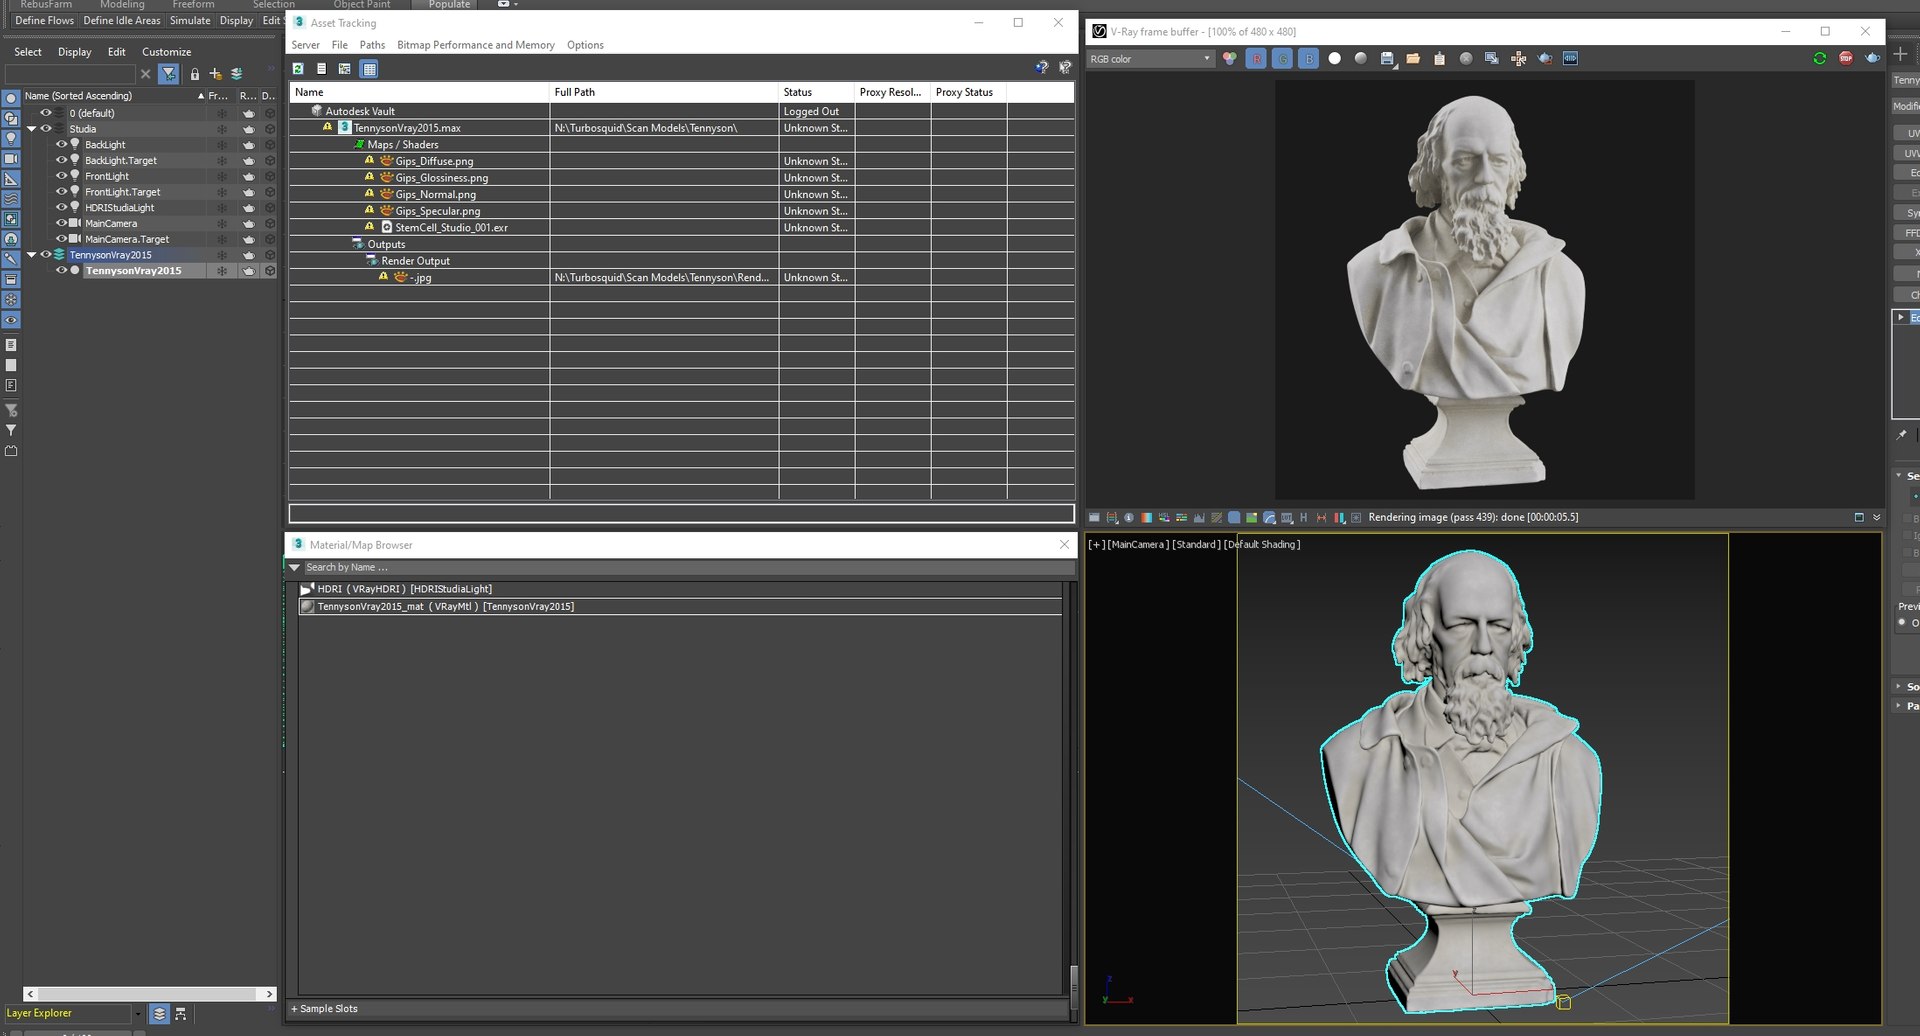The width and height of the screenshot is (1920, 1036).
Task: Click the pixel info icon in frame buffer status bar
Action: click(1130, 518)
